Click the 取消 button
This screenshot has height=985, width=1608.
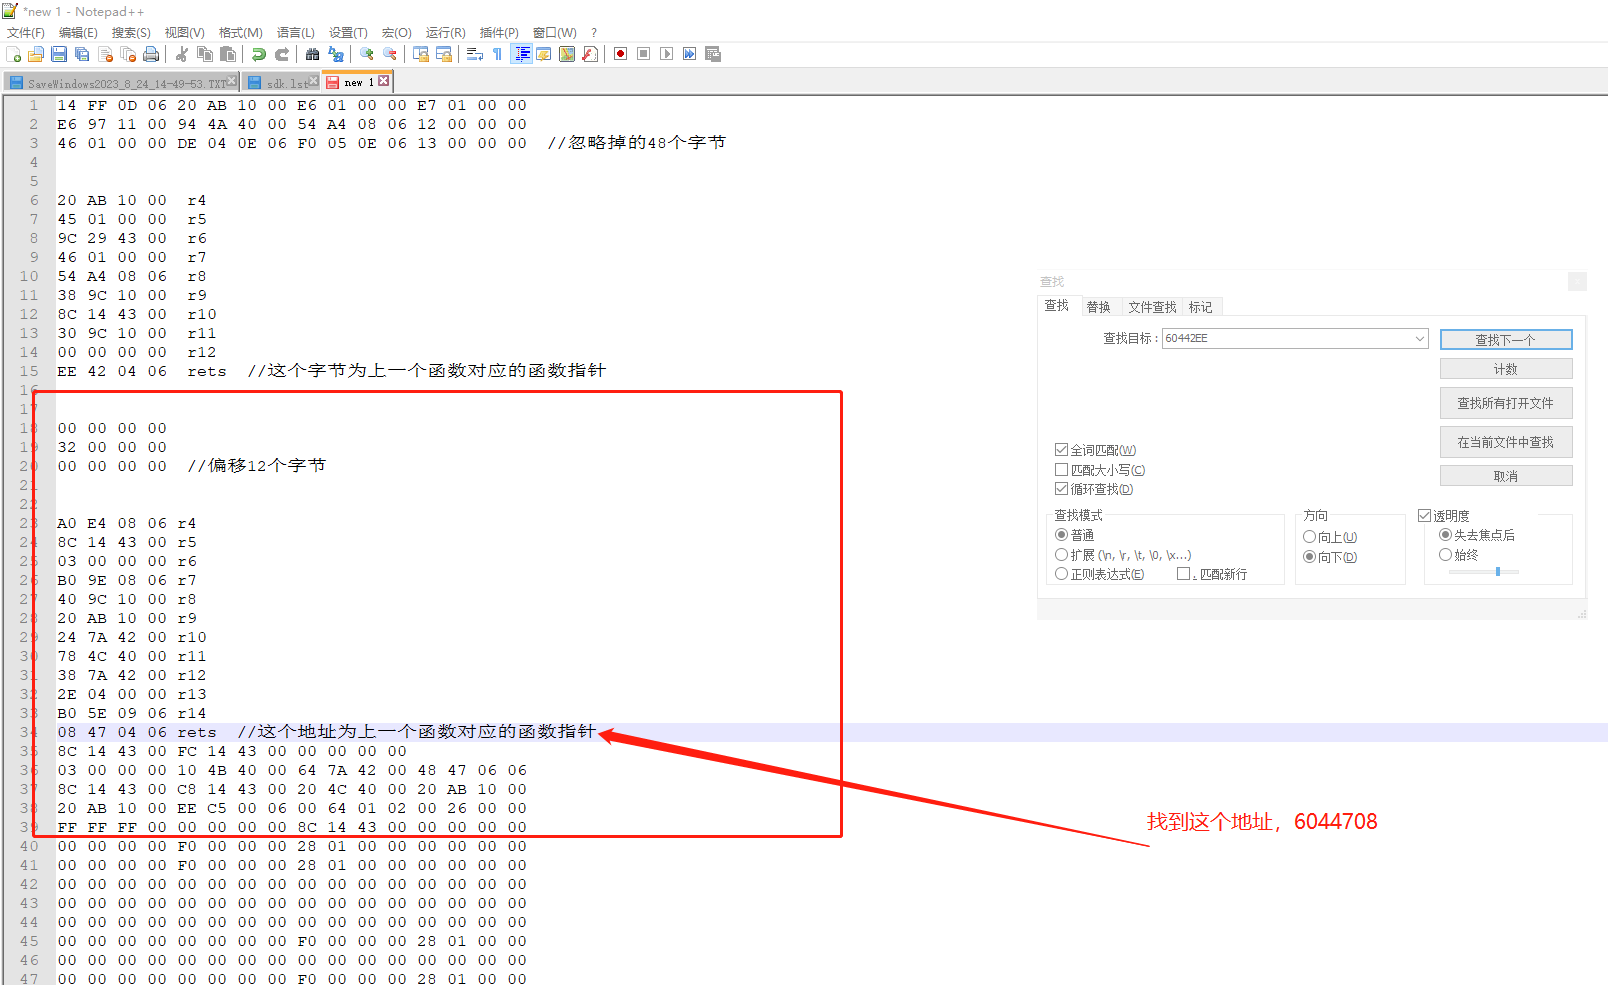[1506, 476]
